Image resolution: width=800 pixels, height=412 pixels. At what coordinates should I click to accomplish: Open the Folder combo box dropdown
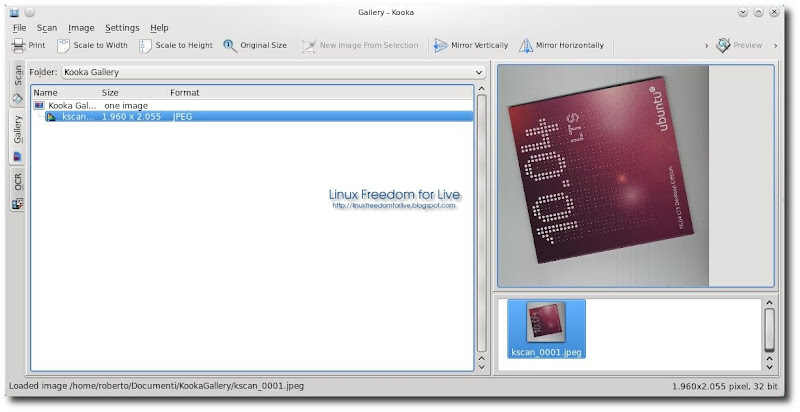[x=479, y=73]
